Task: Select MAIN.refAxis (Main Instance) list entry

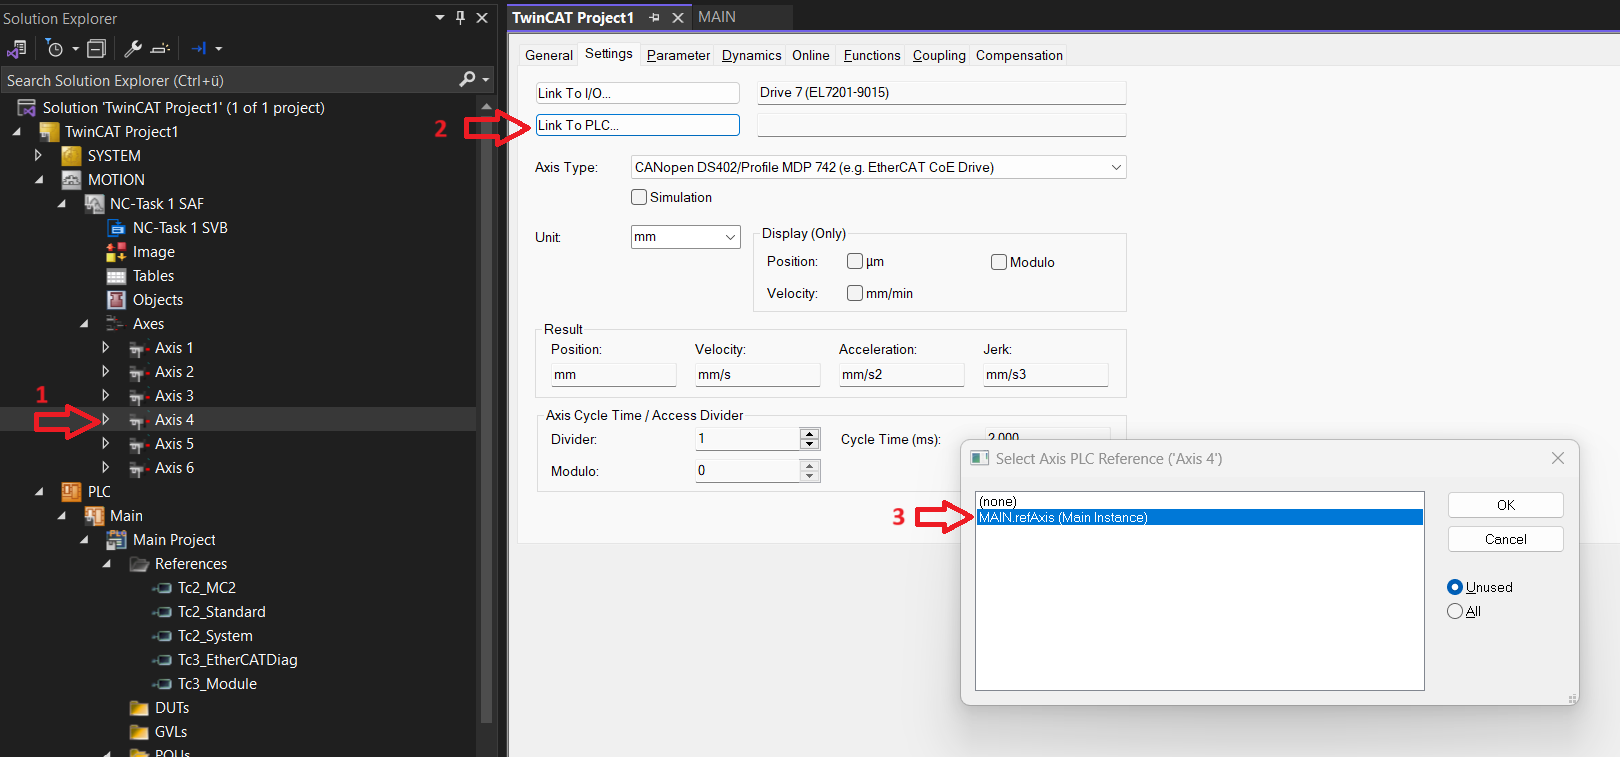Action: [x=1200, y=517]
